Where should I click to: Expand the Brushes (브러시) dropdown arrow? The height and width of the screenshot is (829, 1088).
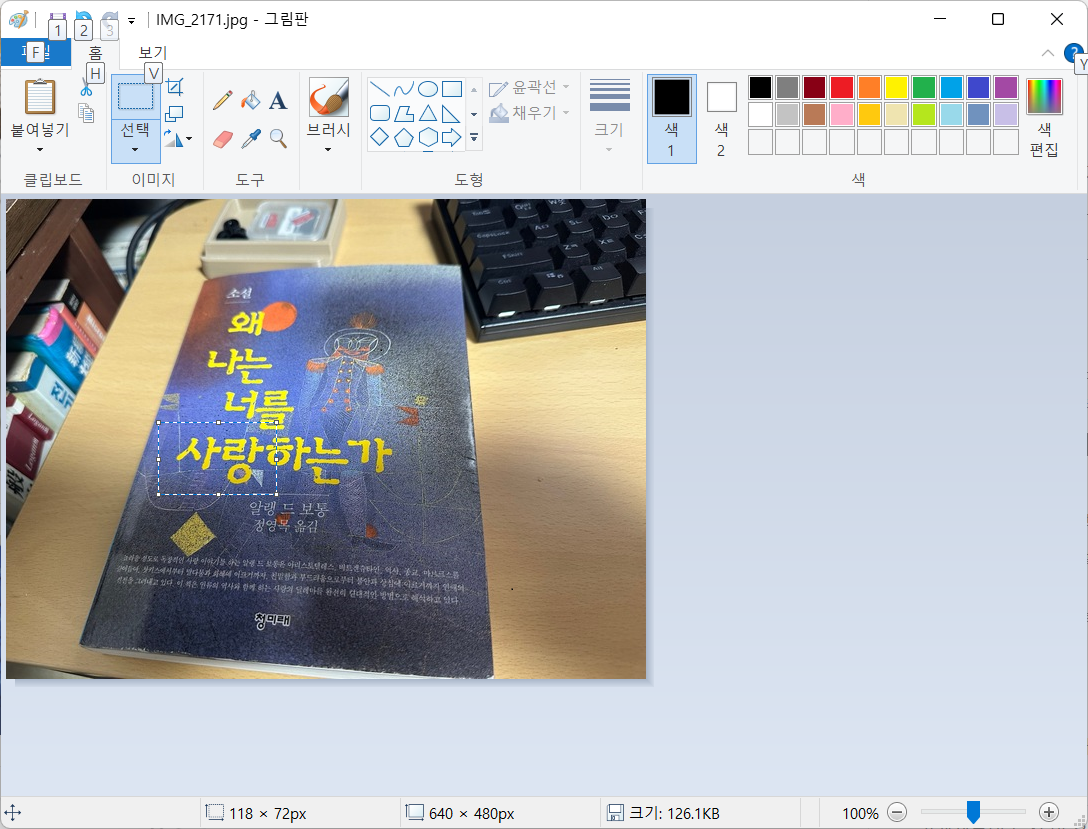point(328,149)
